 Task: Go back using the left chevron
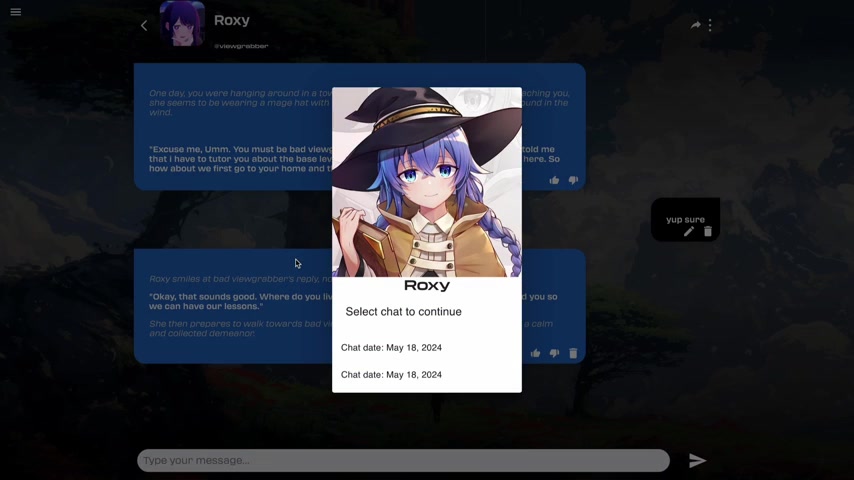[x=144, y=26]
